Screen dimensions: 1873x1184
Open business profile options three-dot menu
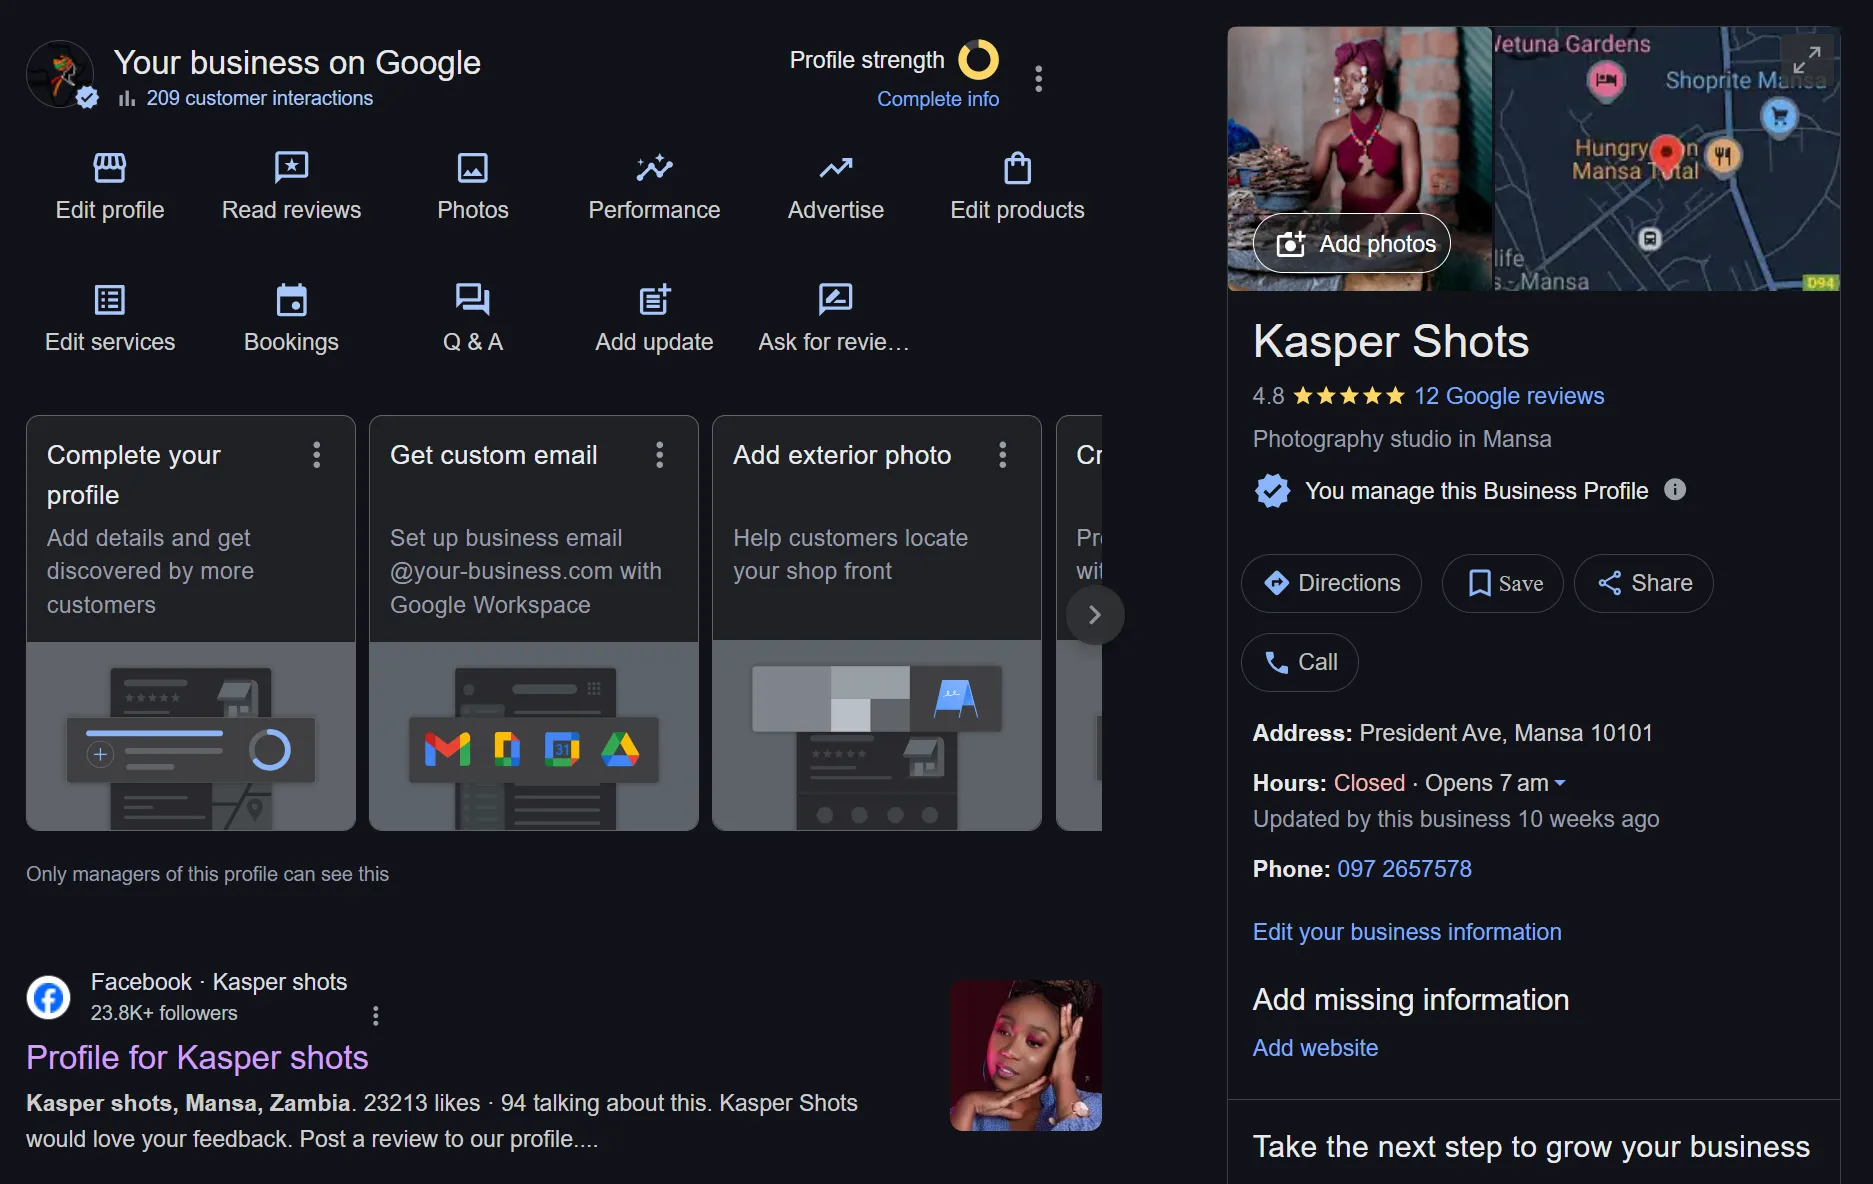(1039, 79)
